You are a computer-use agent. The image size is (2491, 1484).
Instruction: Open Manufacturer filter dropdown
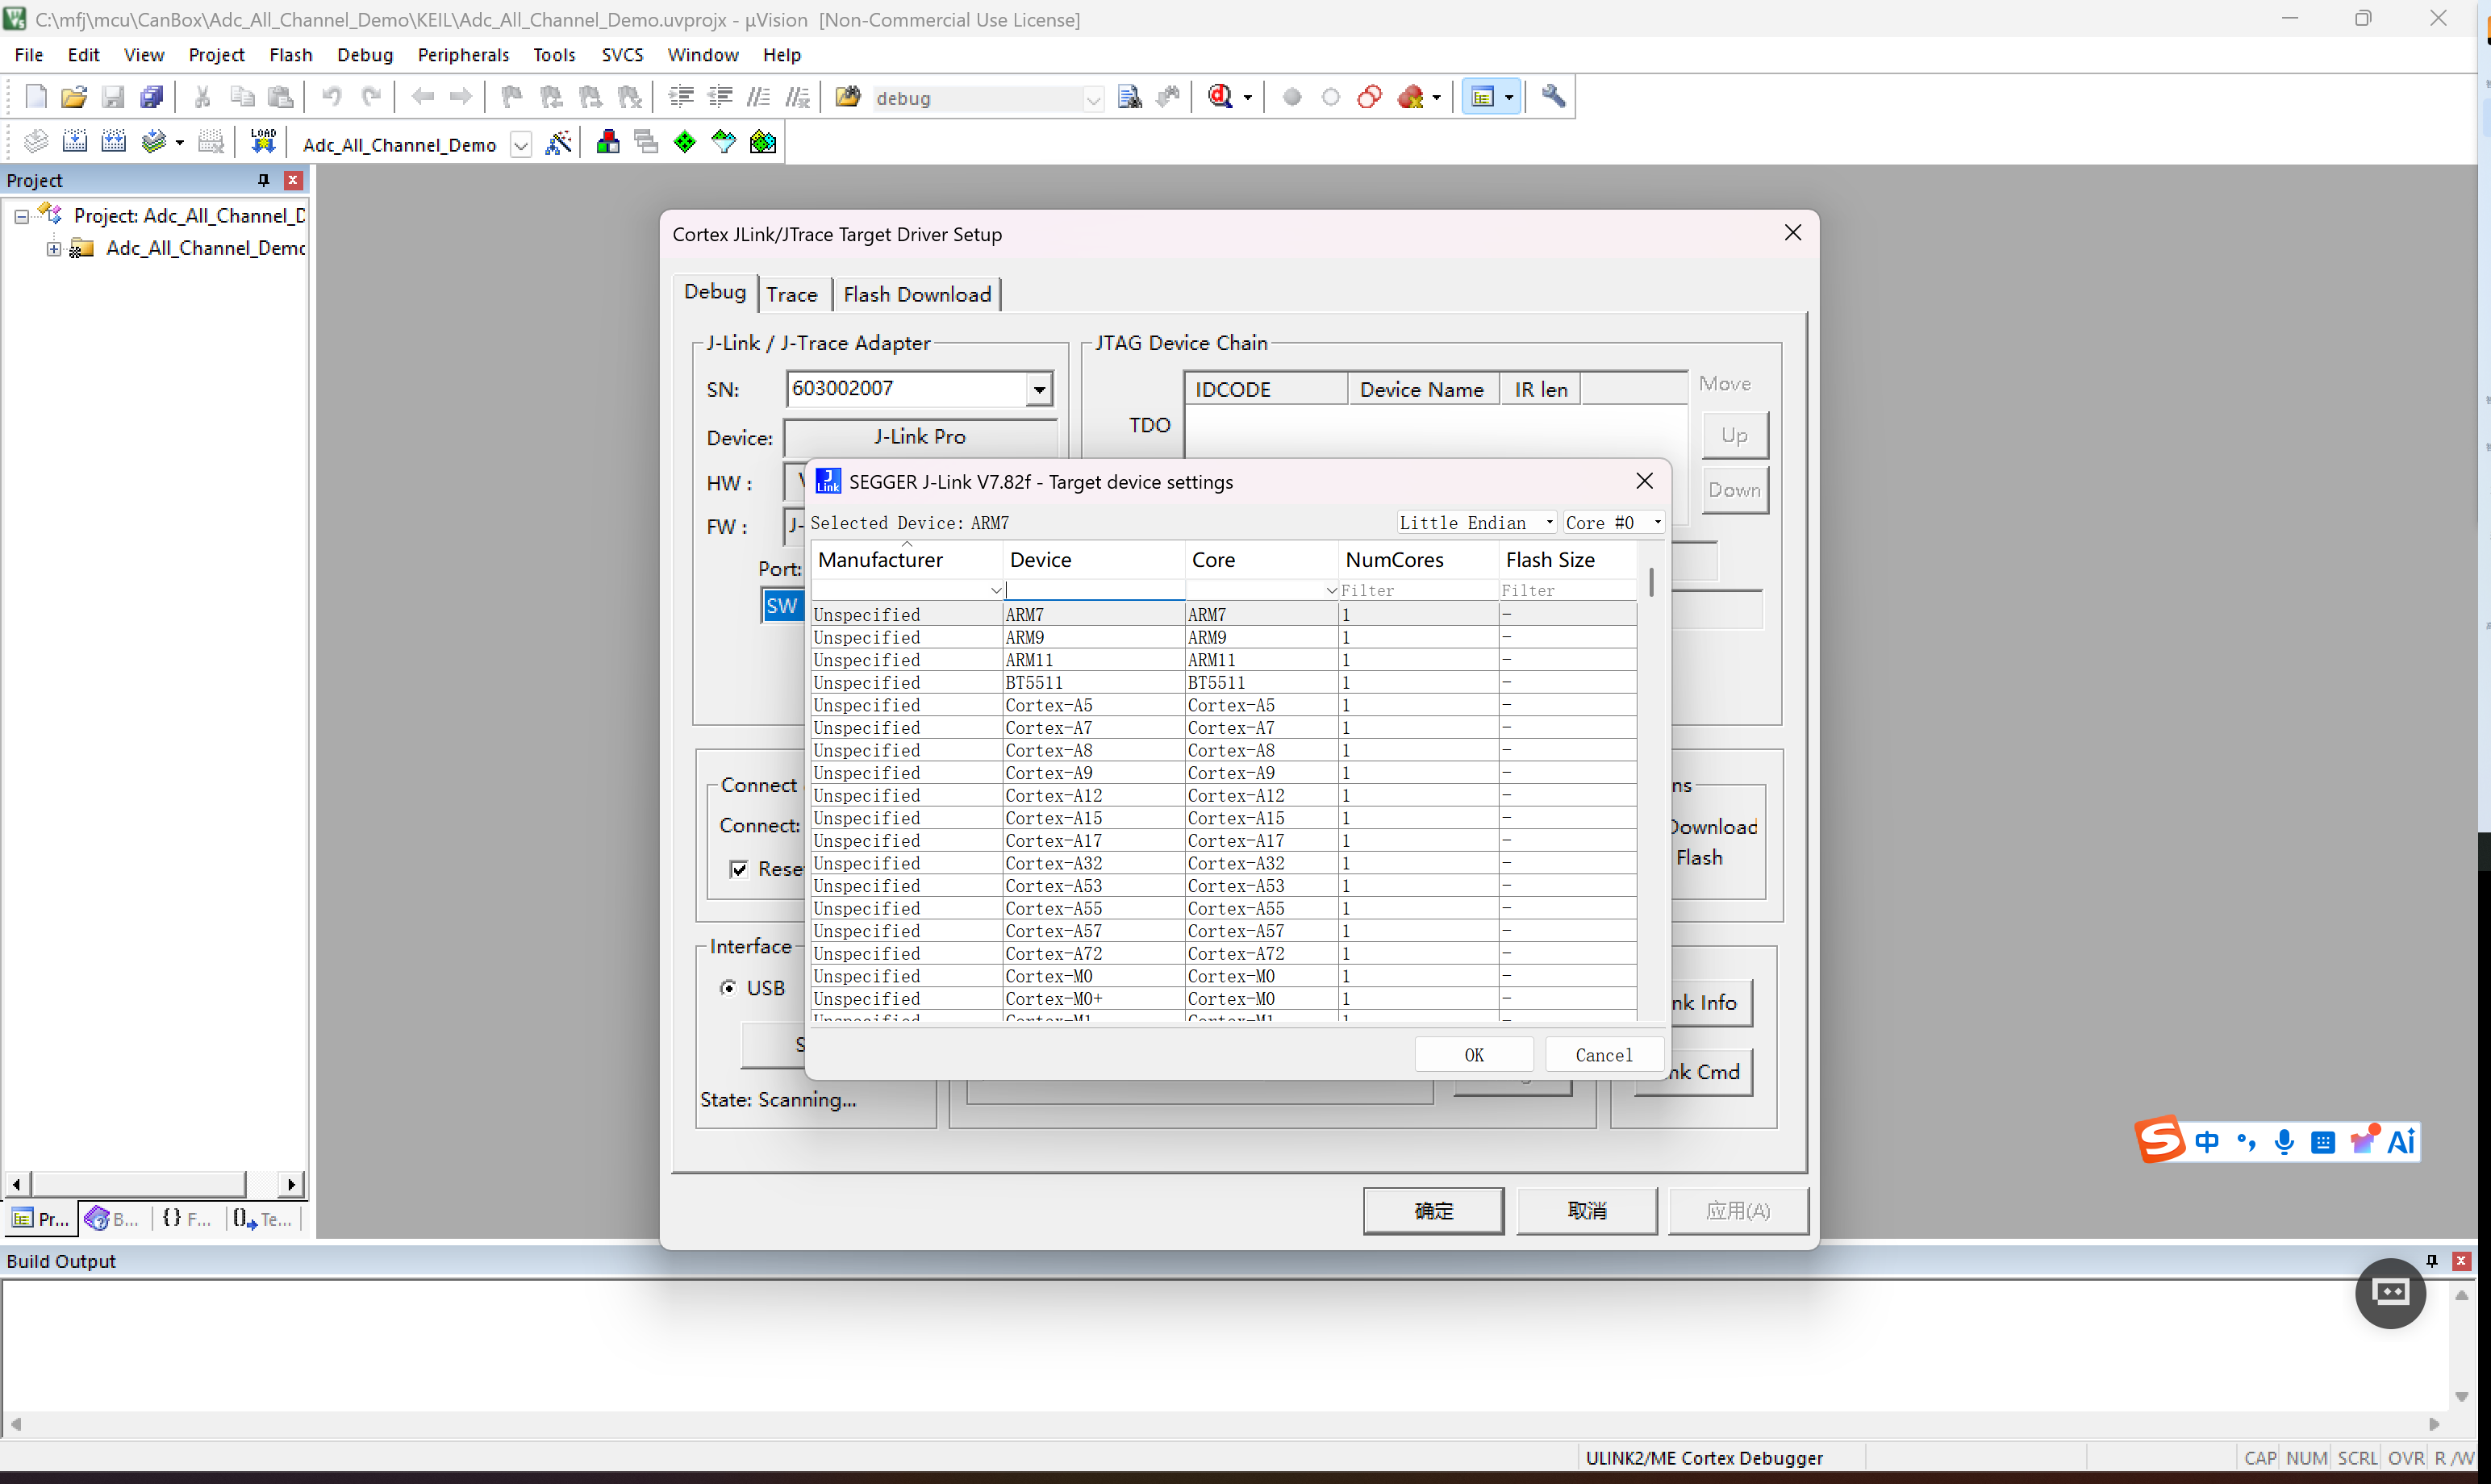point(996,591)
